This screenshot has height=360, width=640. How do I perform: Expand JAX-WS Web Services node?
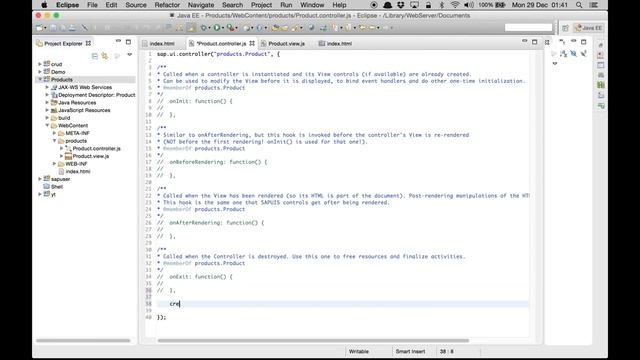coord(47,87)
